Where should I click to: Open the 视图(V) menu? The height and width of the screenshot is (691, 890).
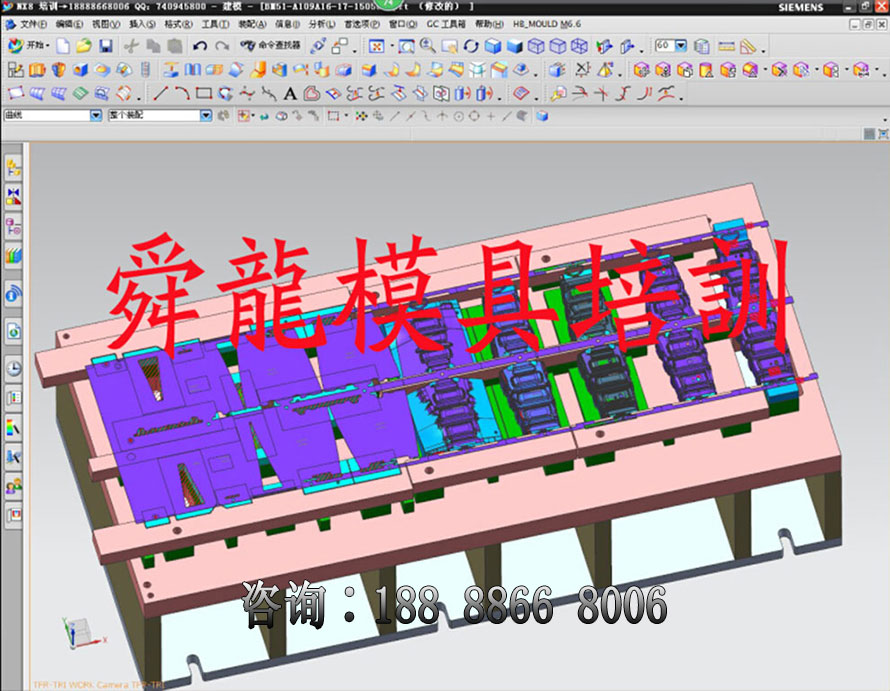tap(106, 24)
